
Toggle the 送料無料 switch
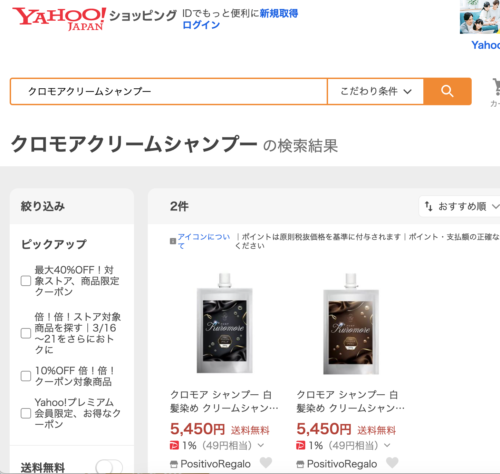(109, 467)
